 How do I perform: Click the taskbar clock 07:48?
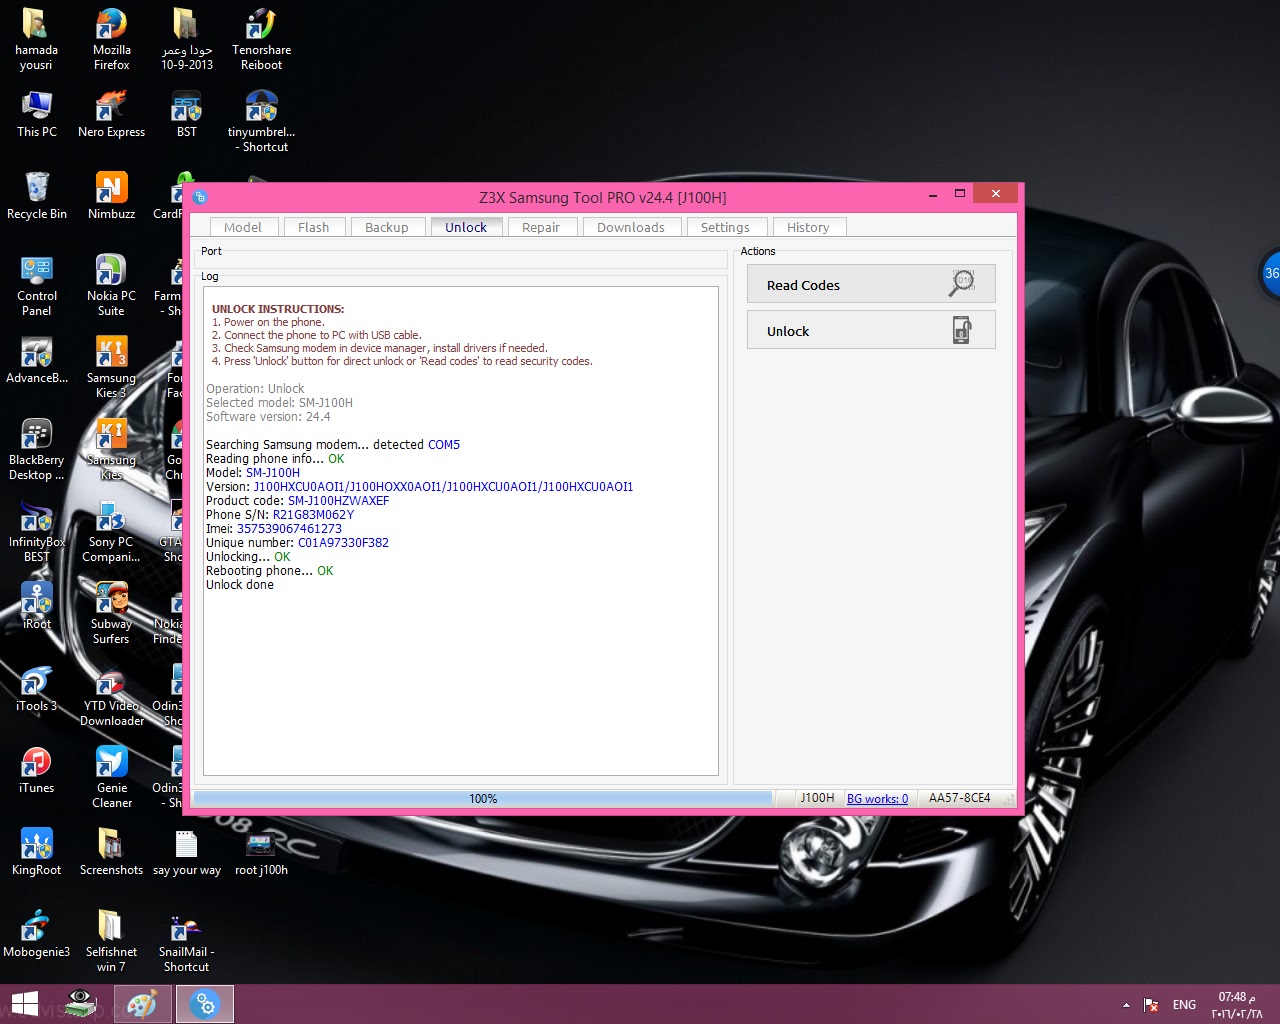click(x=1237, y=1005)
